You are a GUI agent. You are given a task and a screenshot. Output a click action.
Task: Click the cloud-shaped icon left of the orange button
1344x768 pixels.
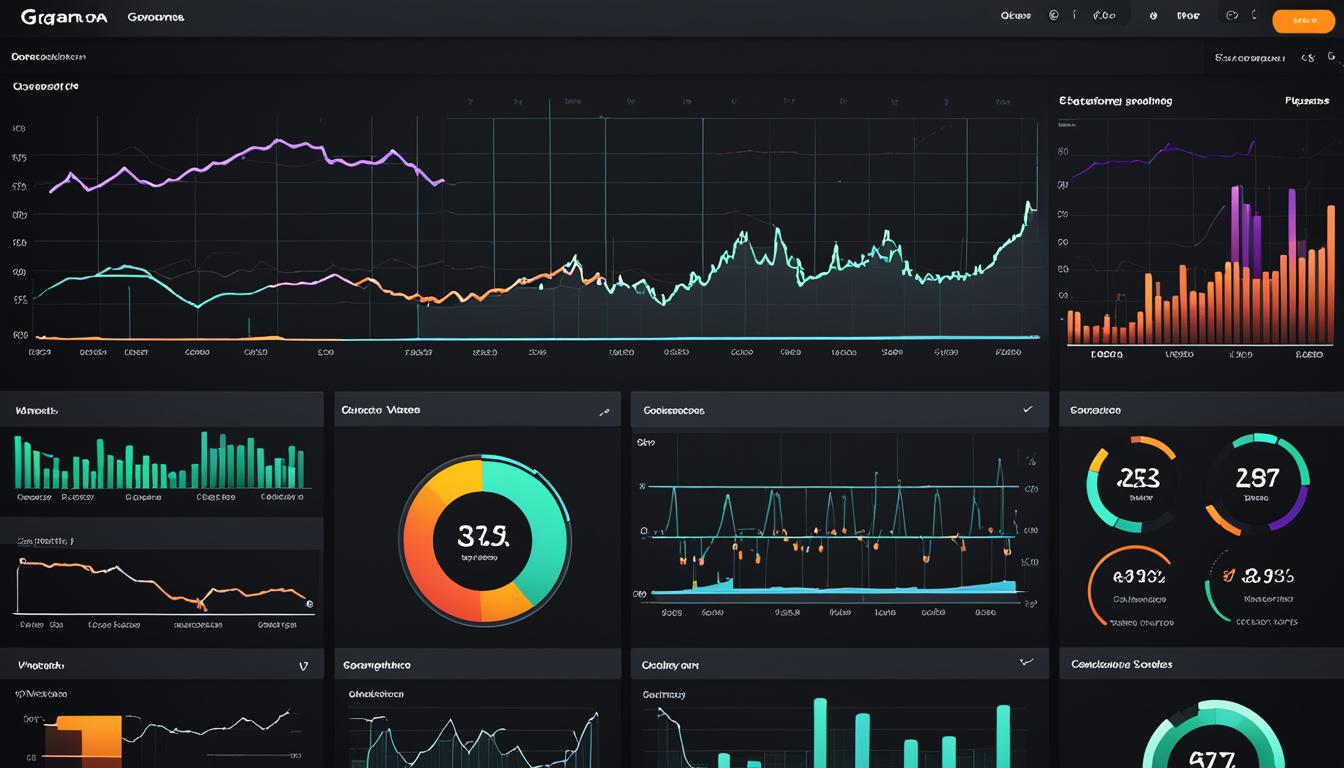pyautogui.click(x=1232, y=16)
